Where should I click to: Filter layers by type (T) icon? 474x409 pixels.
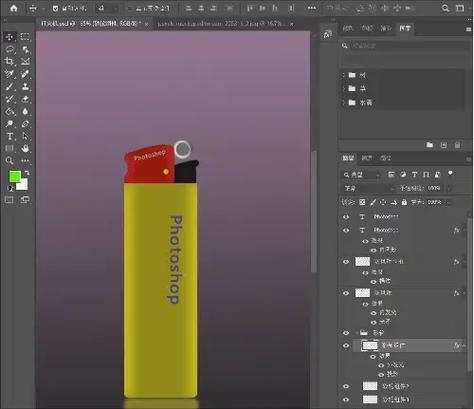[x=414, y=174]
